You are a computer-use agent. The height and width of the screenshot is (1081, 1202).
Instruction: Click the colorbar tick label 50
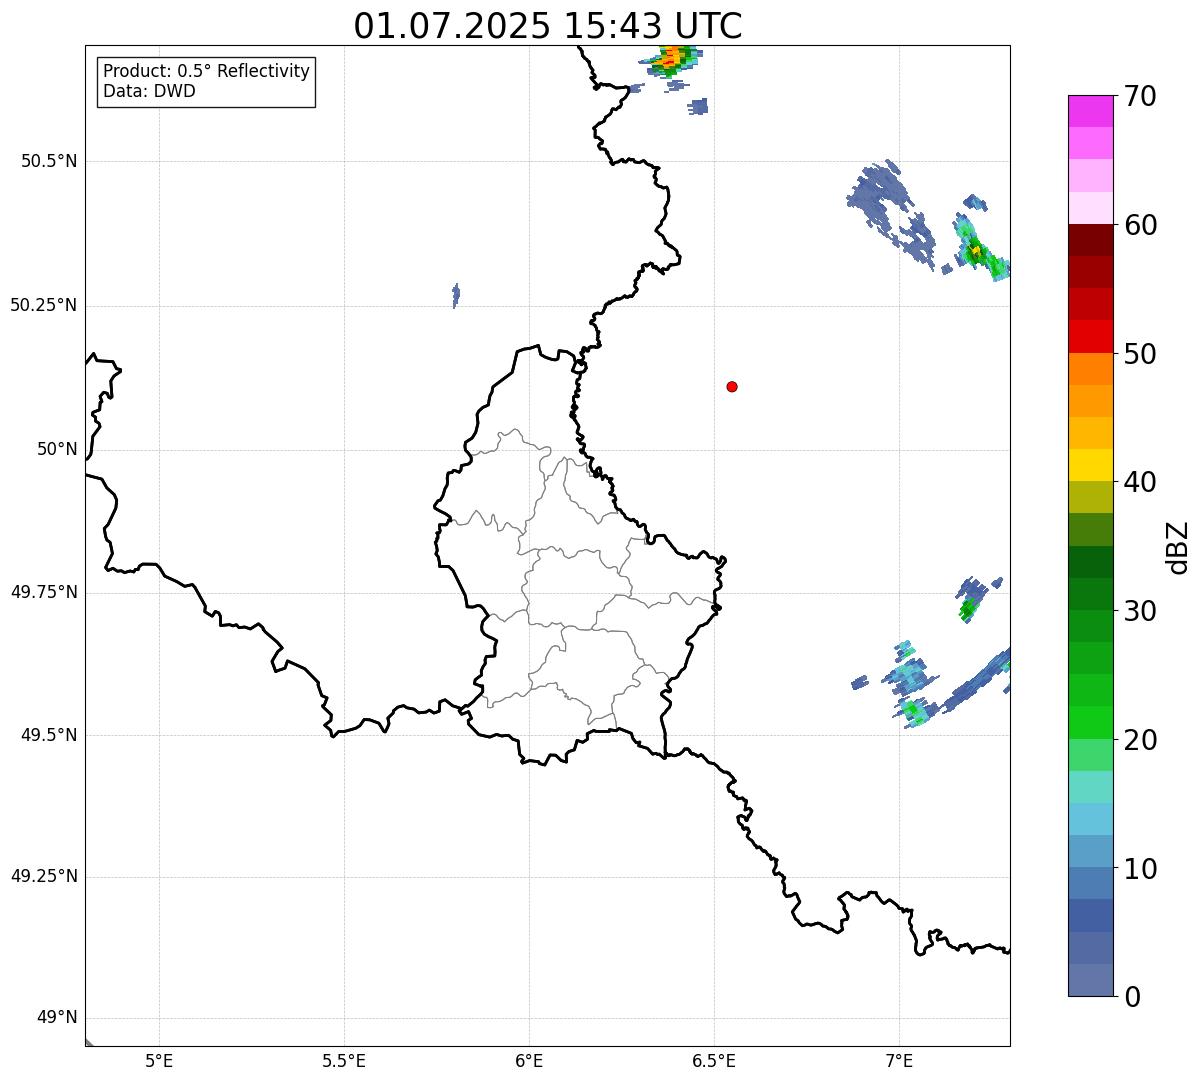click(x=1140, y=354)
